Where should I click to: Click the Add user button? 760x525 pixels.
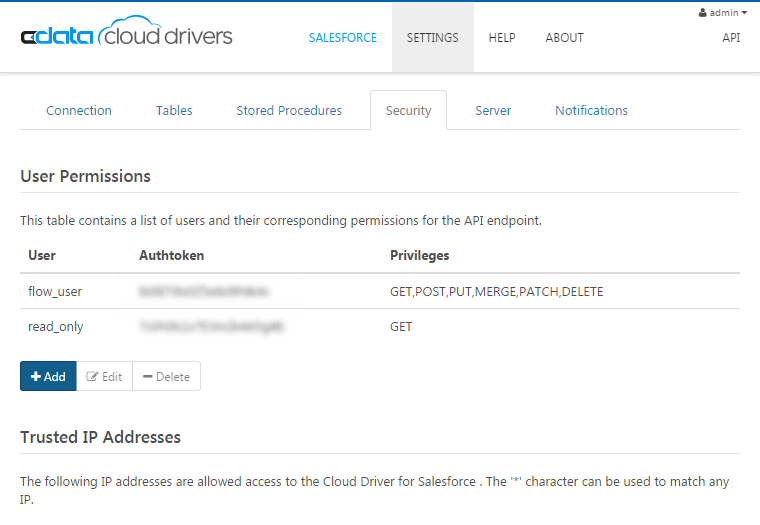point(48,377)
